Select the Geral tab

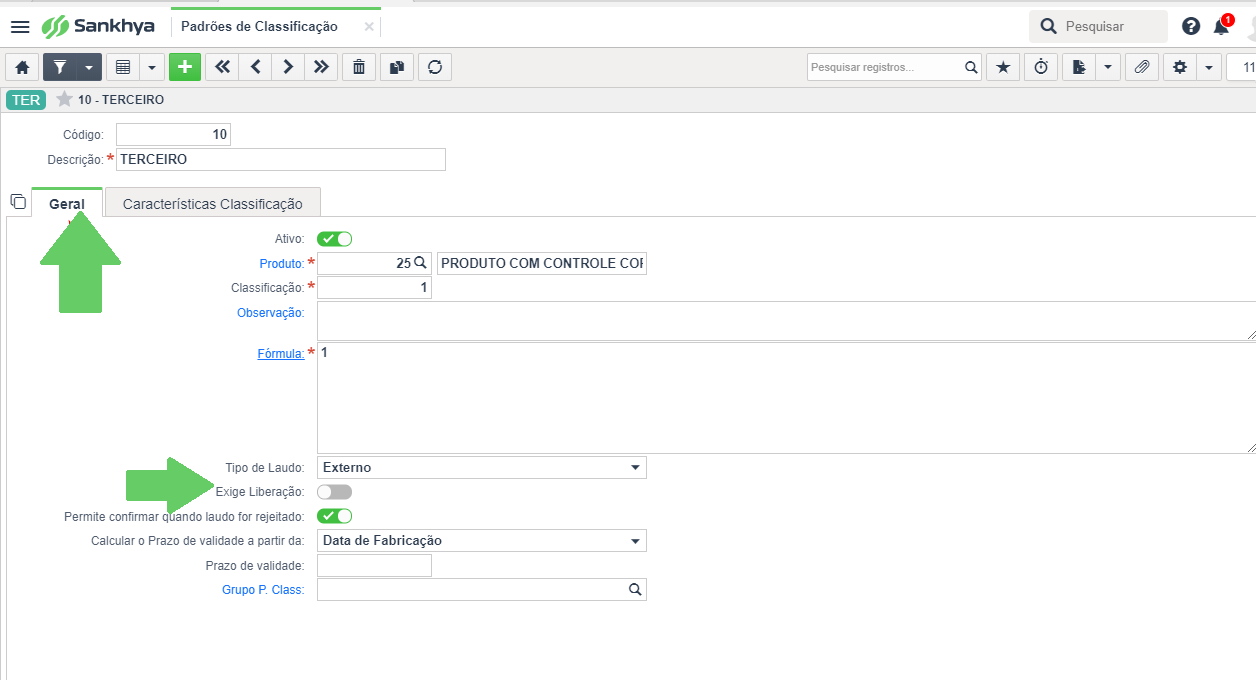pos(67,204)
